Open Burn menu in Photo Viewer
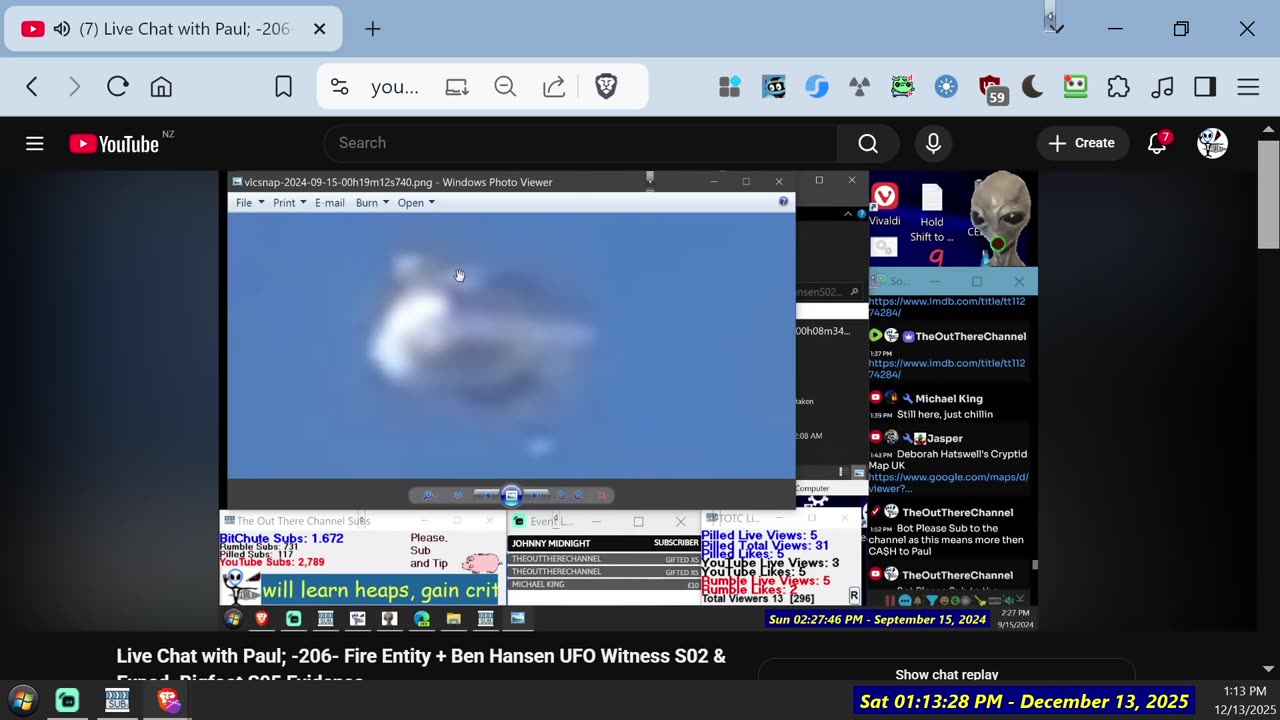Image resolution: width=1280 pixels, height=720 pixels. tap(372, 203)
